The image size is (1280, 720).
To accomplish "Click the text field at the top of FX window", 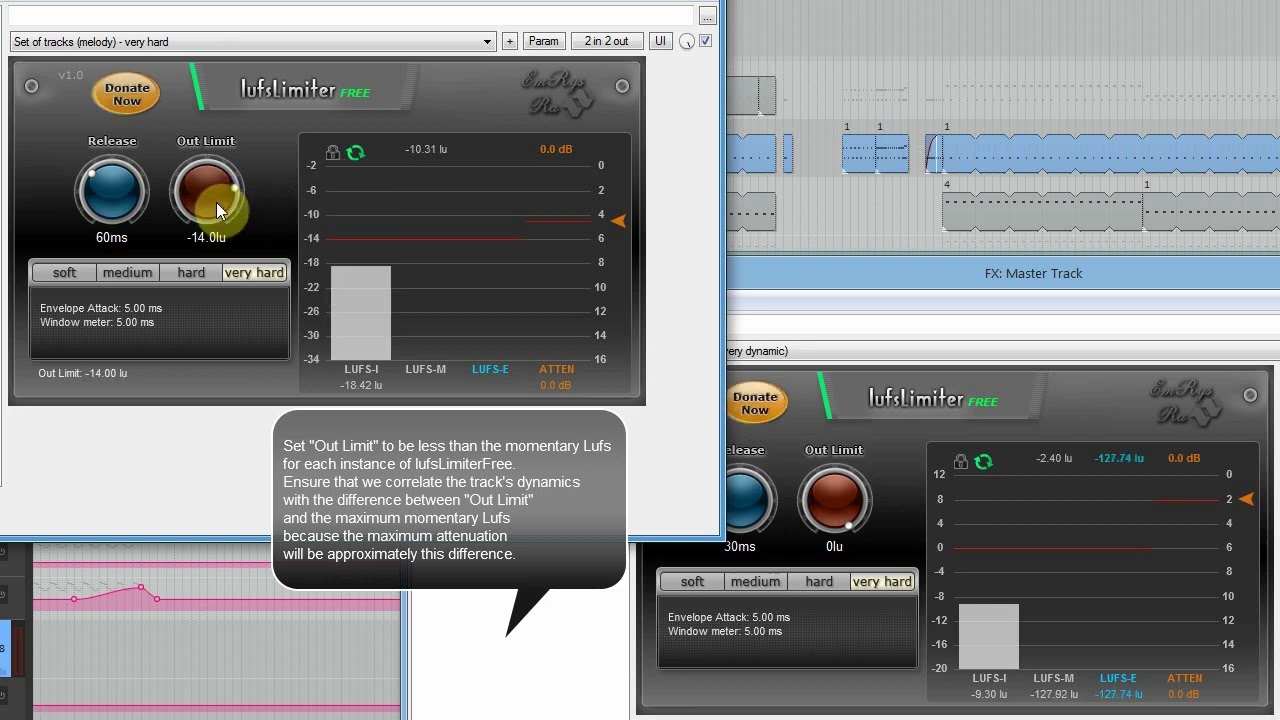I will (350, 16).
